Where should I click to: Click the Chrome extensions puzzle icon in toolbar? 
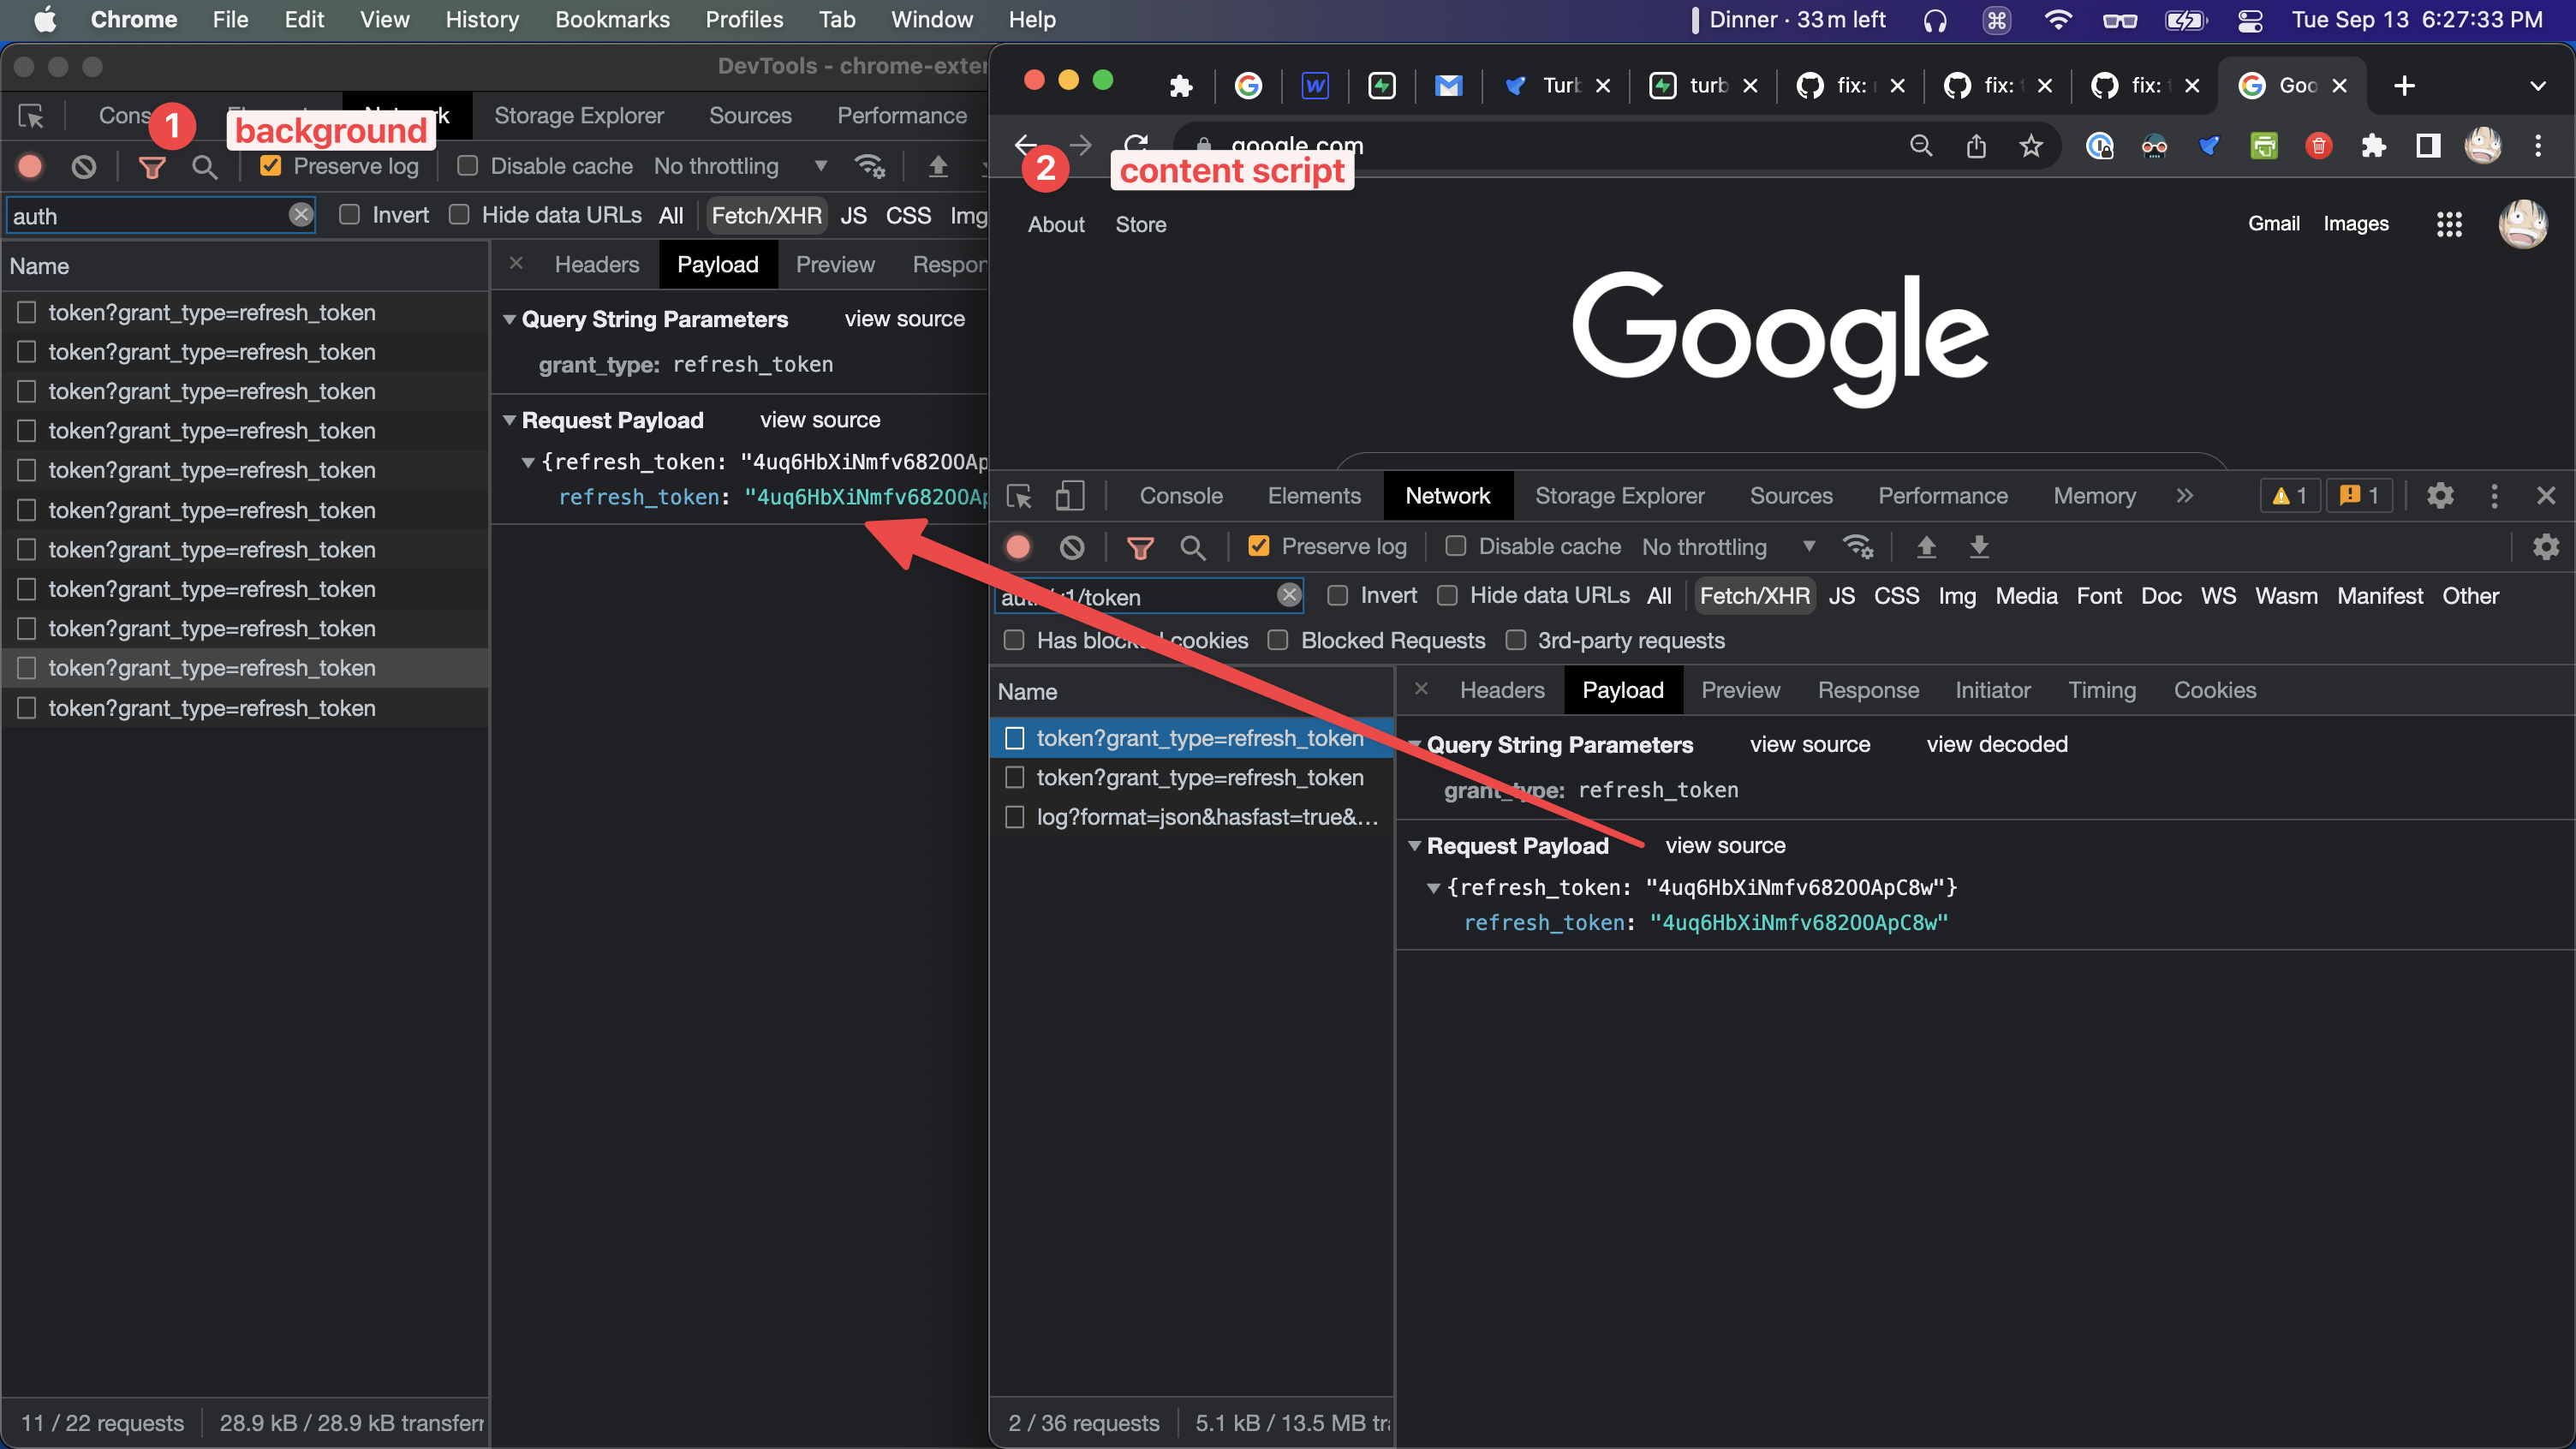[2373, 146]
